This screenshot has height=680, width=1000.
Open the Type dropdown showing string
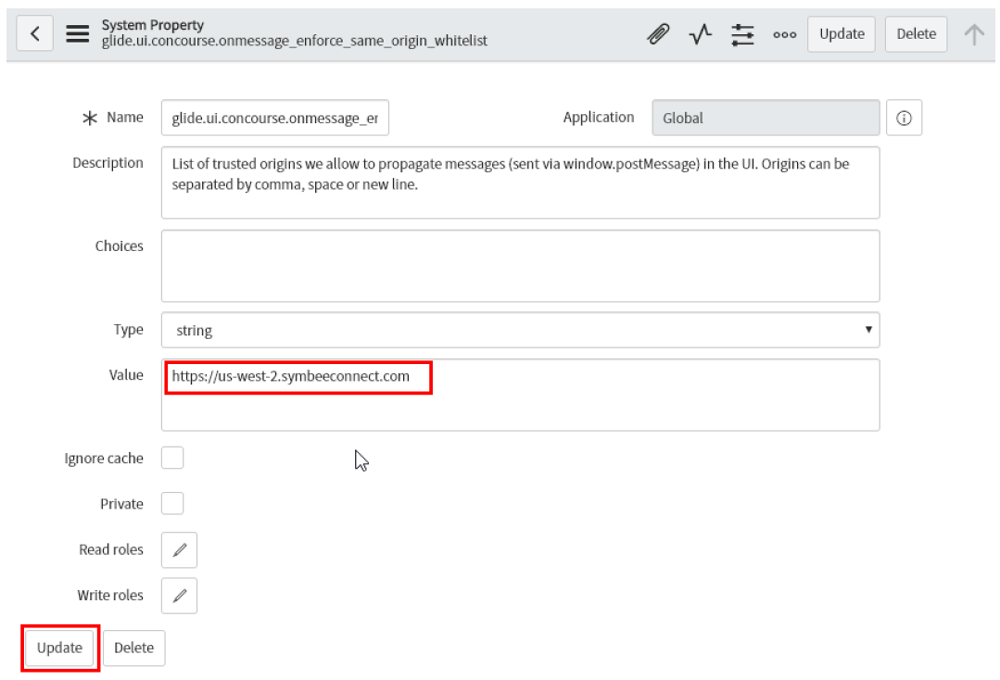(520, 330)
